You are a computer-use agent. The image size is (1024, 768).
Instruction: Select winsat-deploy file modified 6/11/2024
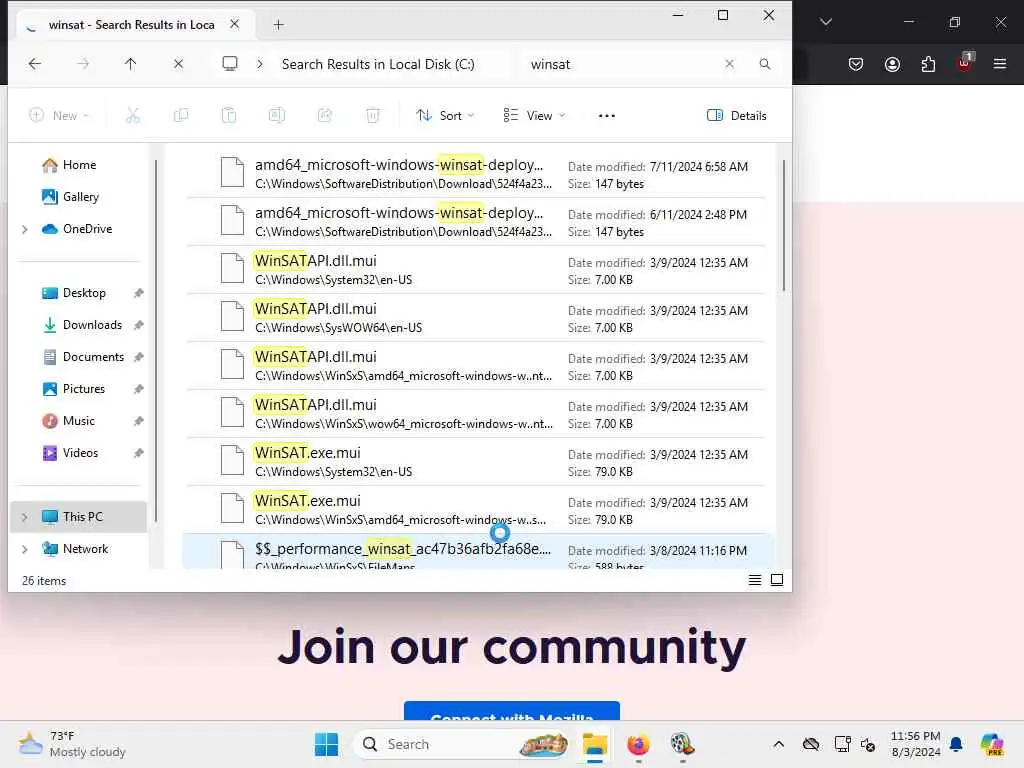tap(477, 221)
